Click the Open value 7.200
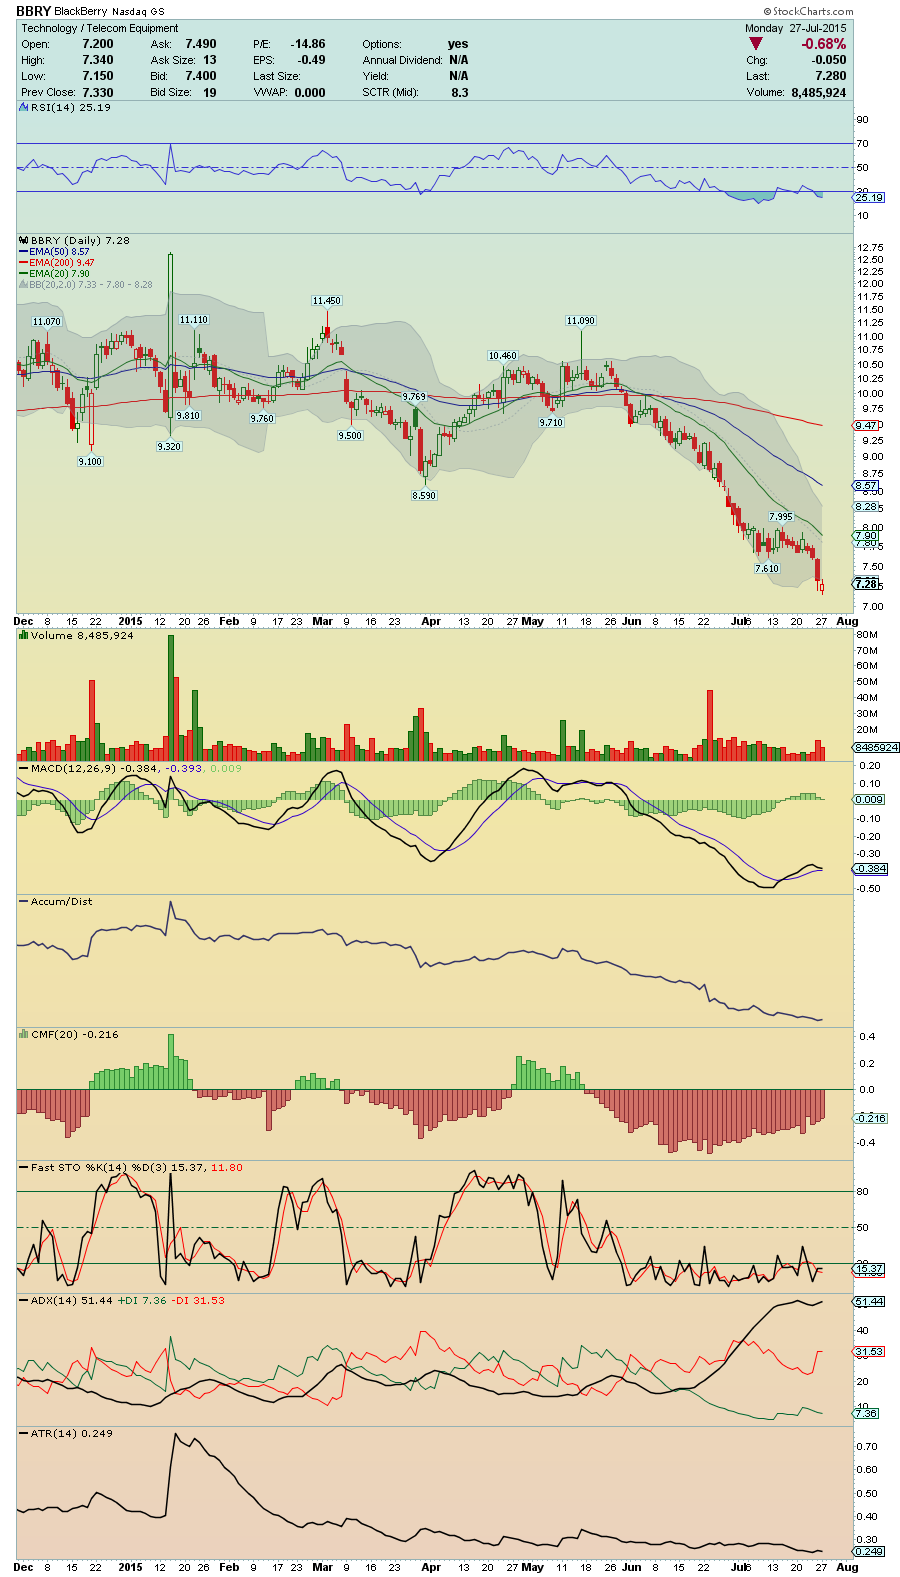900x1577 pixels. tap(98, 44)
